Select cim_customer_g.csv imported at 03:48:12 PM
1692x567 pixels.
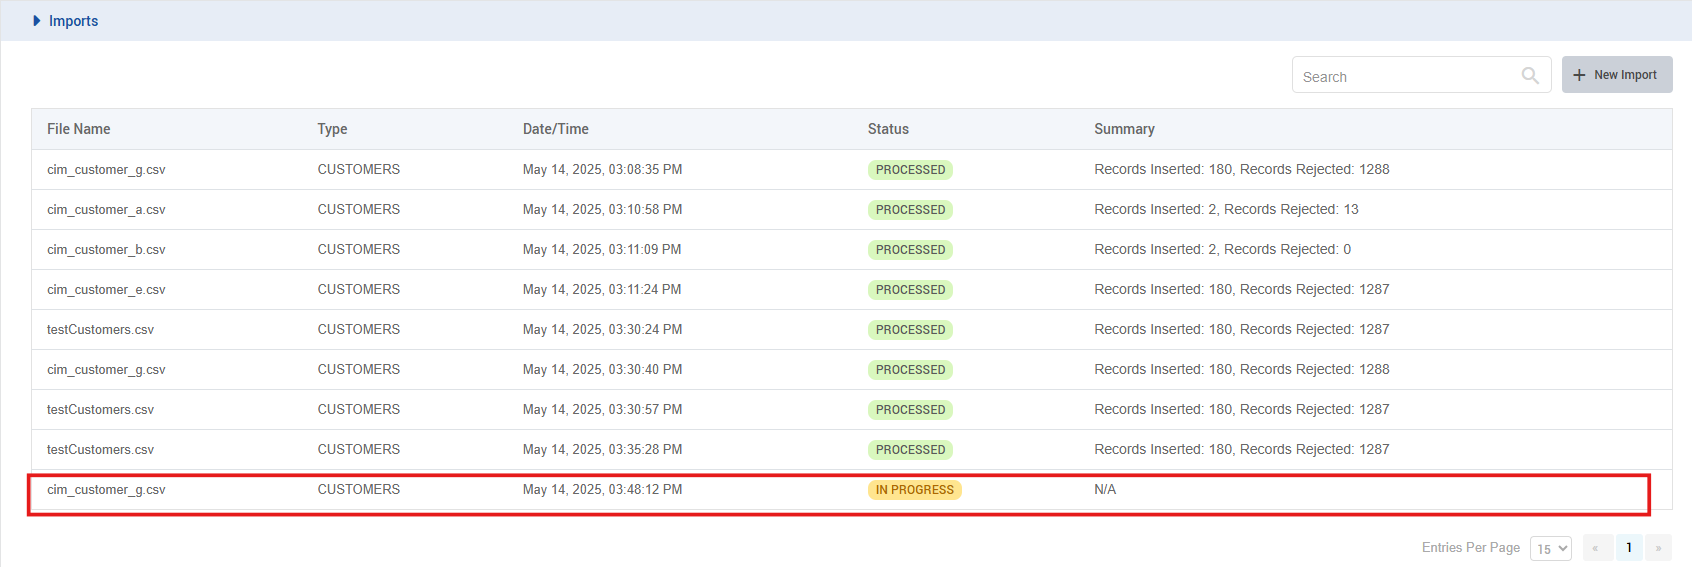click(x=106, y=490)
